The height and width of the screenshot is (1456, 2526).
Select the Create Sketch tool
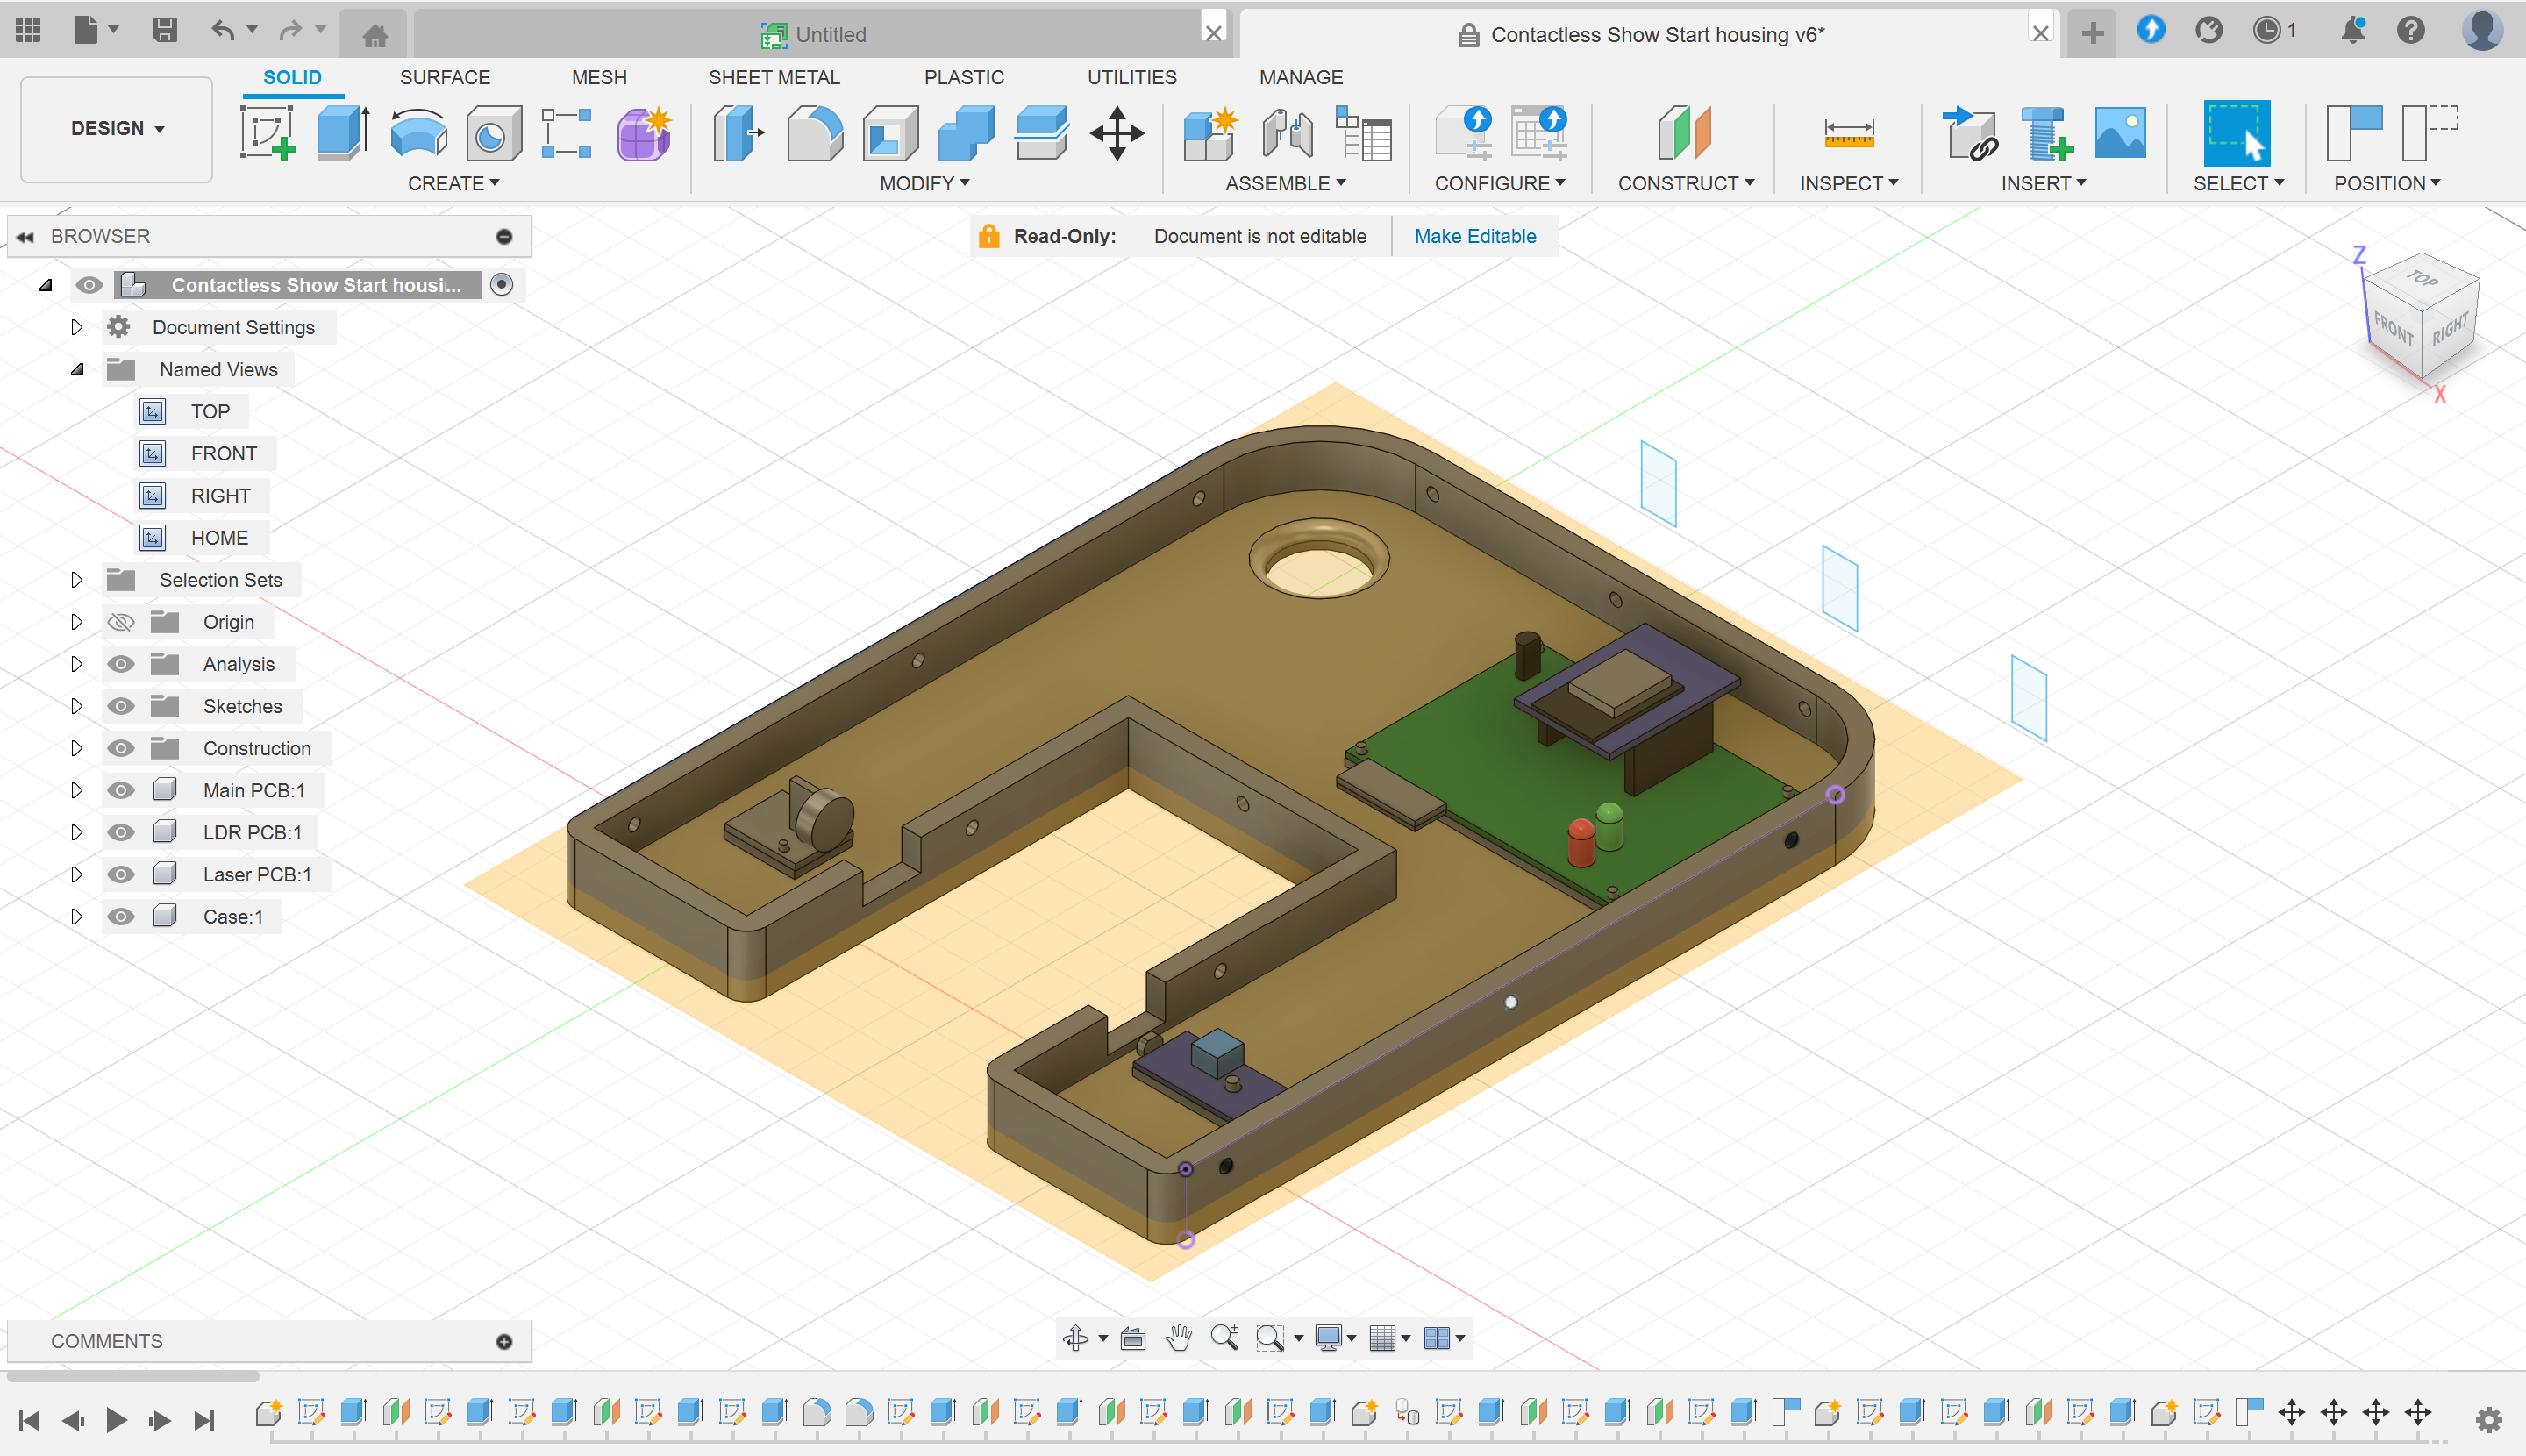click(267, 133)
